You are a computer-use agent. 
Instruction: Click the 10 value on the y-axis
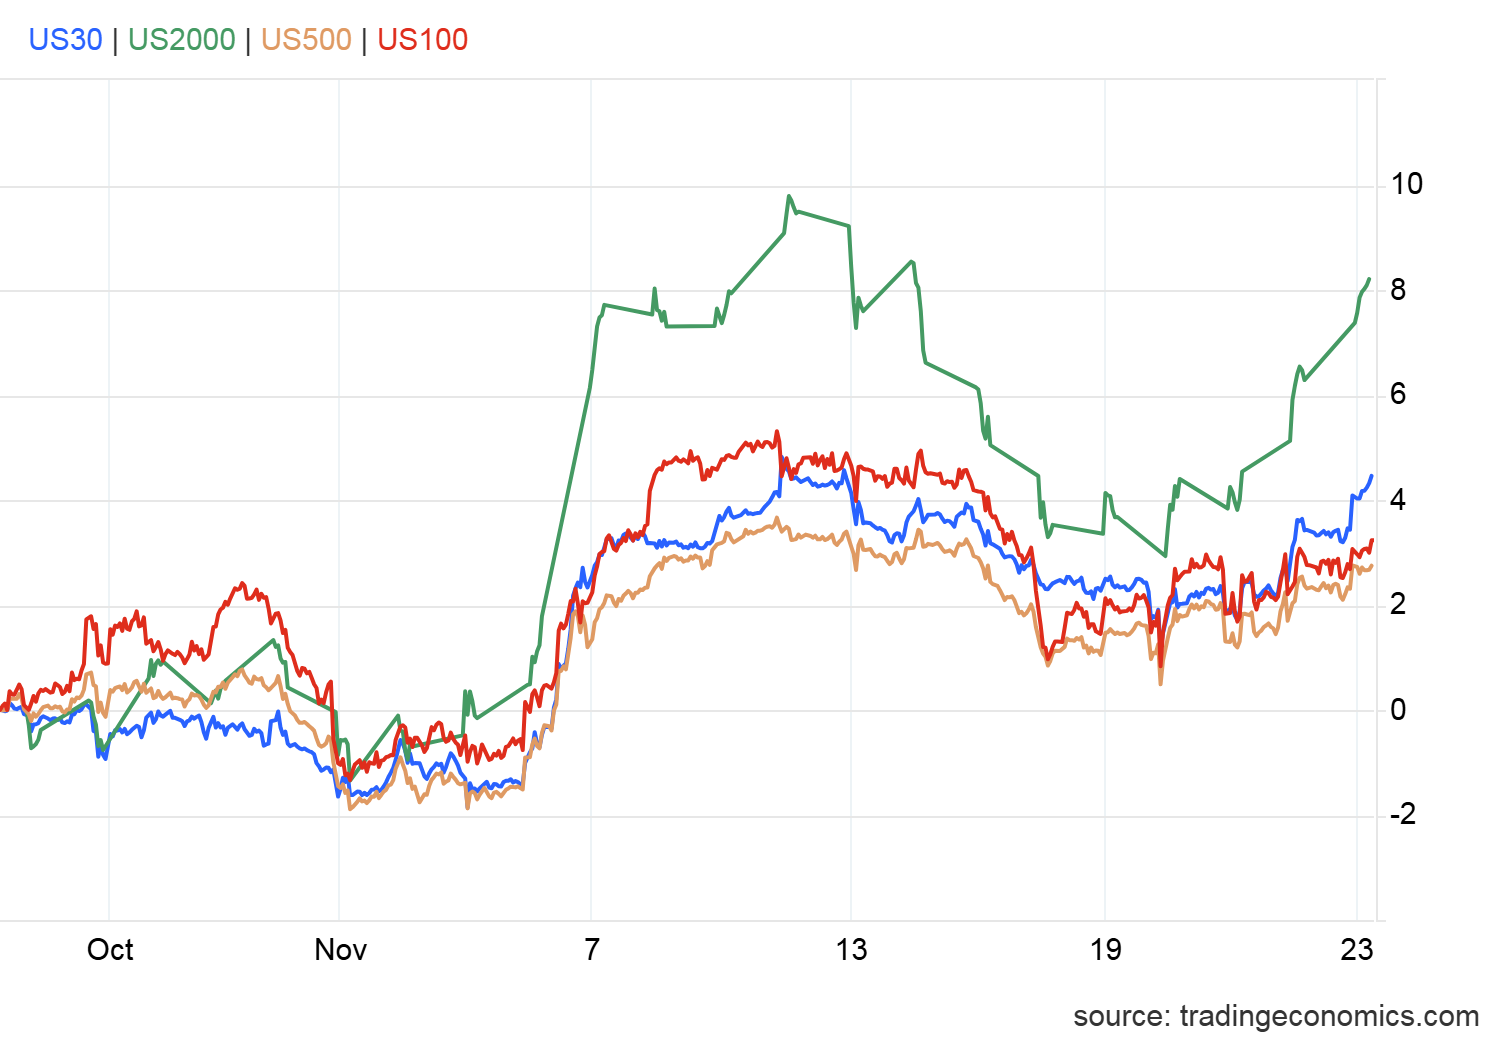coord(1406,184)
